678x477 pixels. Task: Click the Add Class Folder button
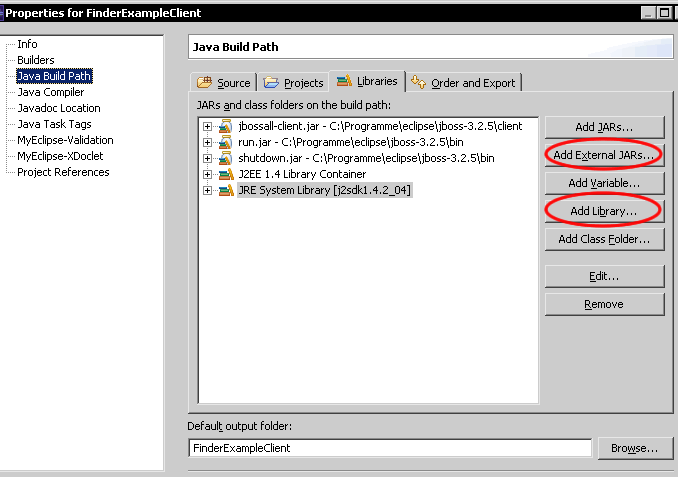tap(604, 239)
